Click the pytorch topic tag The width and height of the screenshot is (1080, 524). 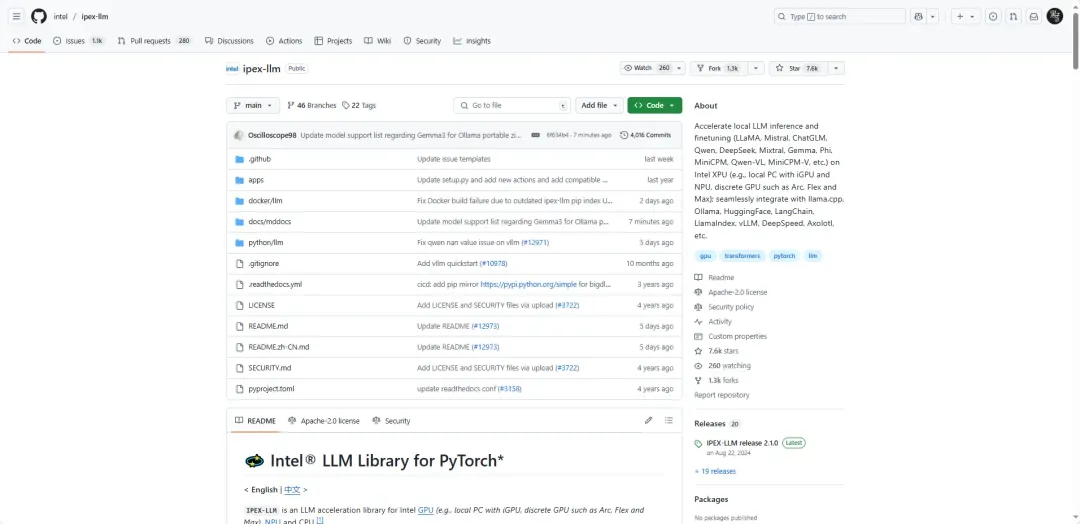coord(784,255)
